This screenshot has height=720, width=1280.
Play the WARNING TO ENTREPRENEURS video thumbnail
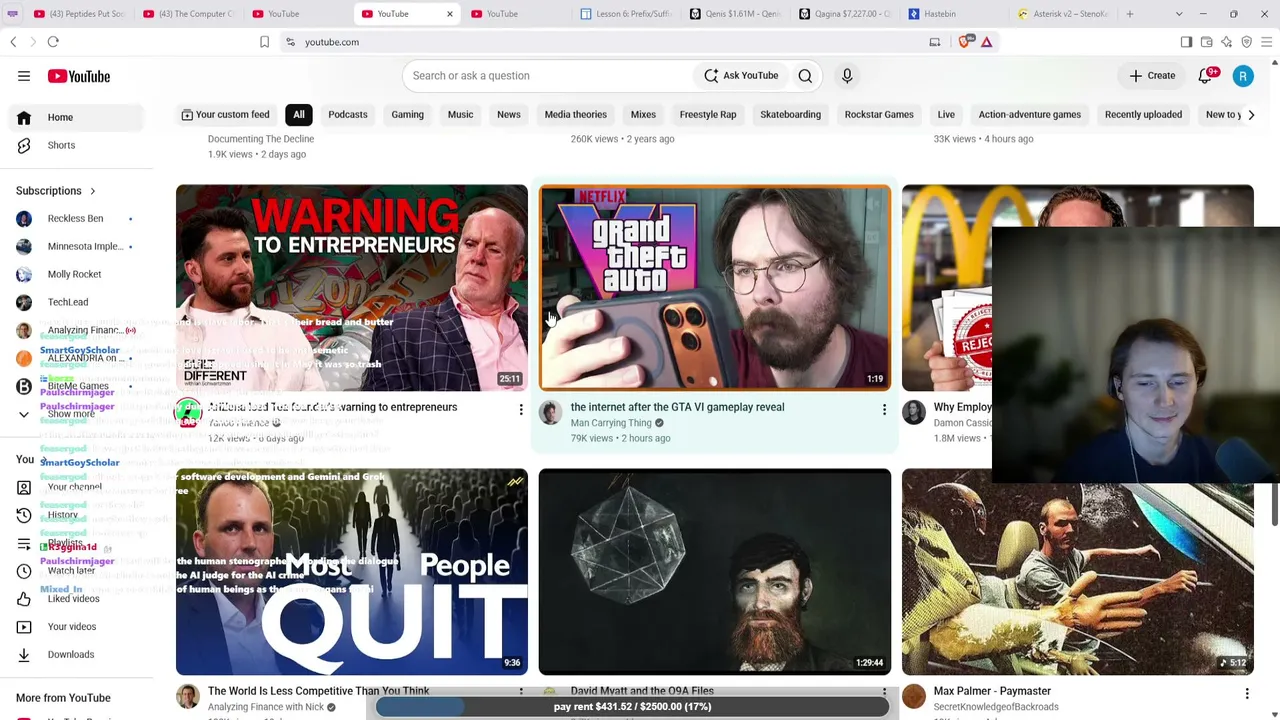tap(352, 288)
